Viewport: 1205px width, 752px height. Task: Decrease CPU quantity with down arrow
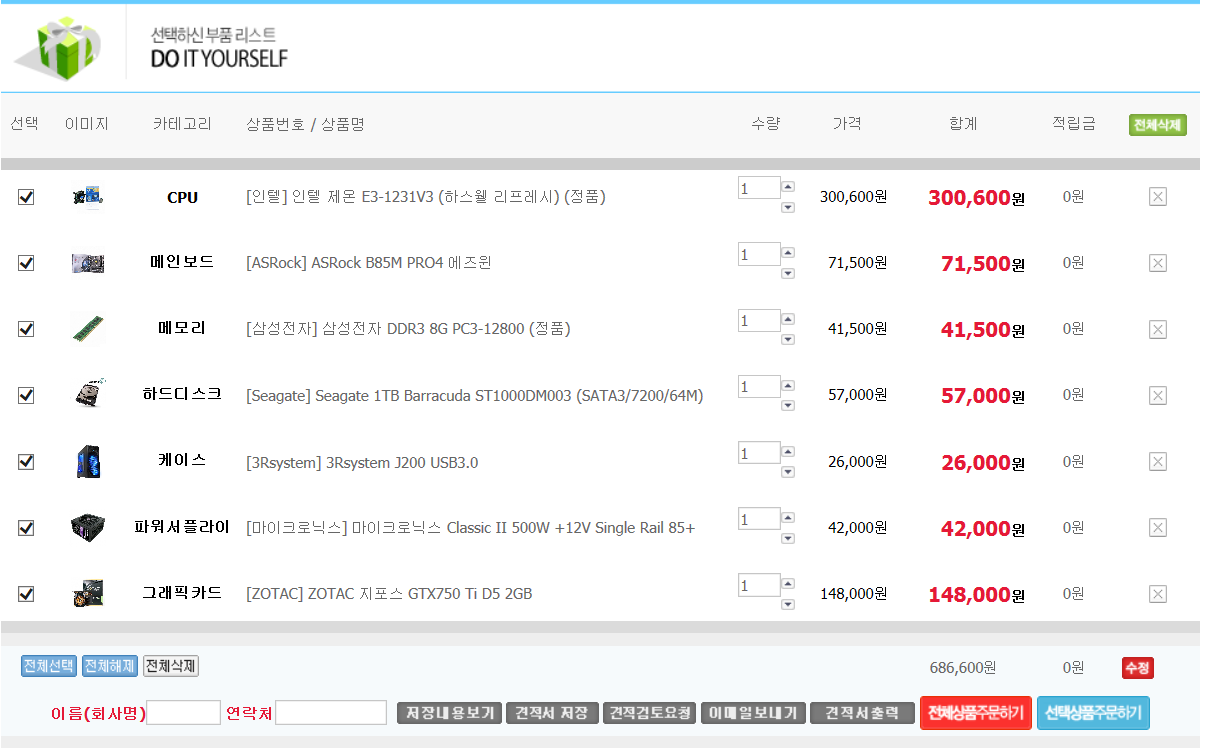[x=788, y=207]
